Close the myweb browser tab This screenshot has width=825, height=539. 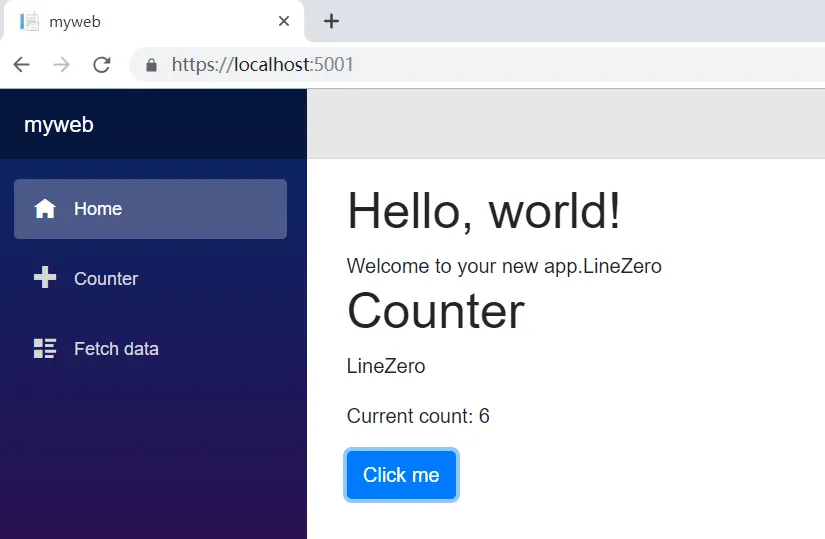point(284,22)
